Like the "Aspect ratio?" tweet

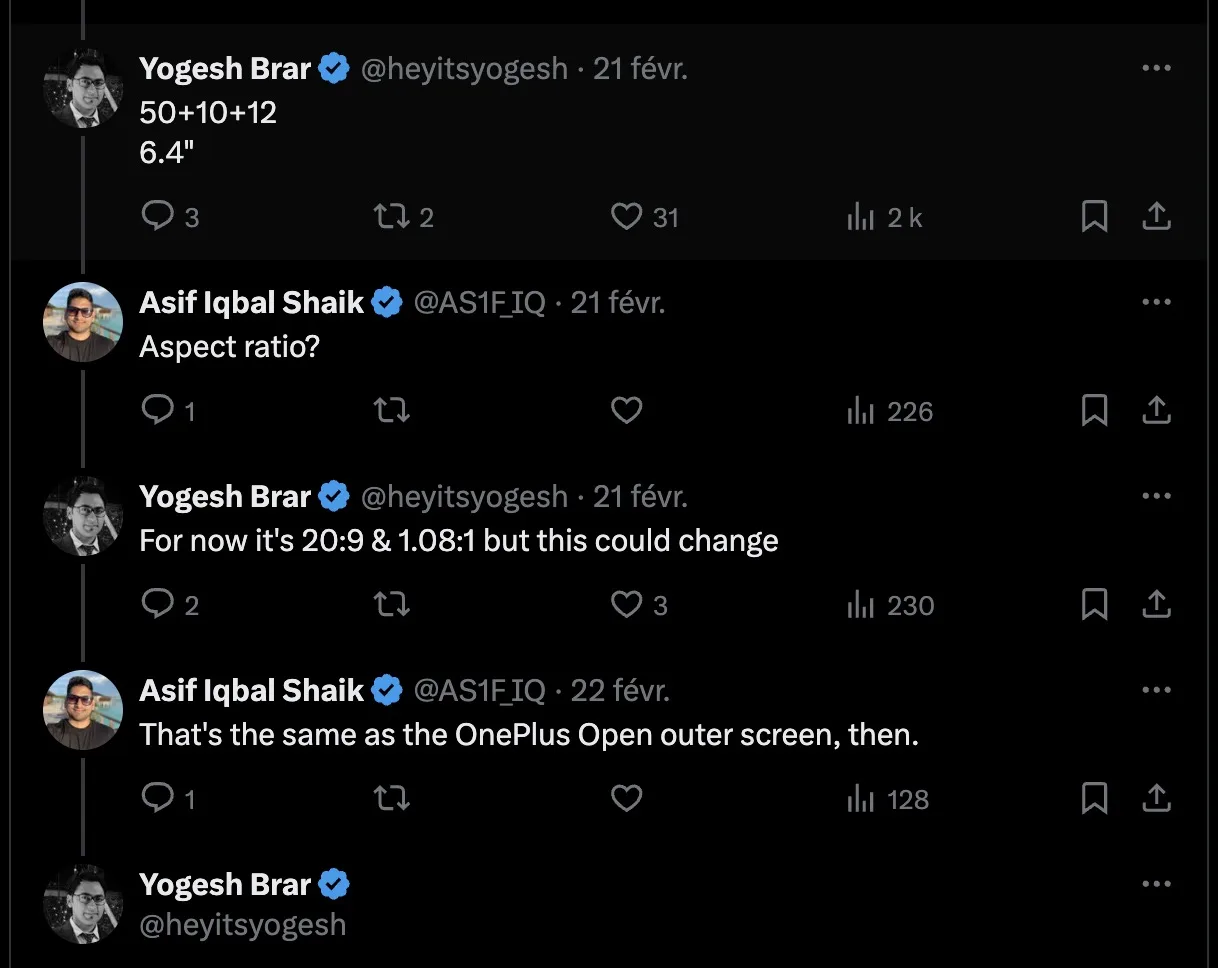tap(626, 410)
